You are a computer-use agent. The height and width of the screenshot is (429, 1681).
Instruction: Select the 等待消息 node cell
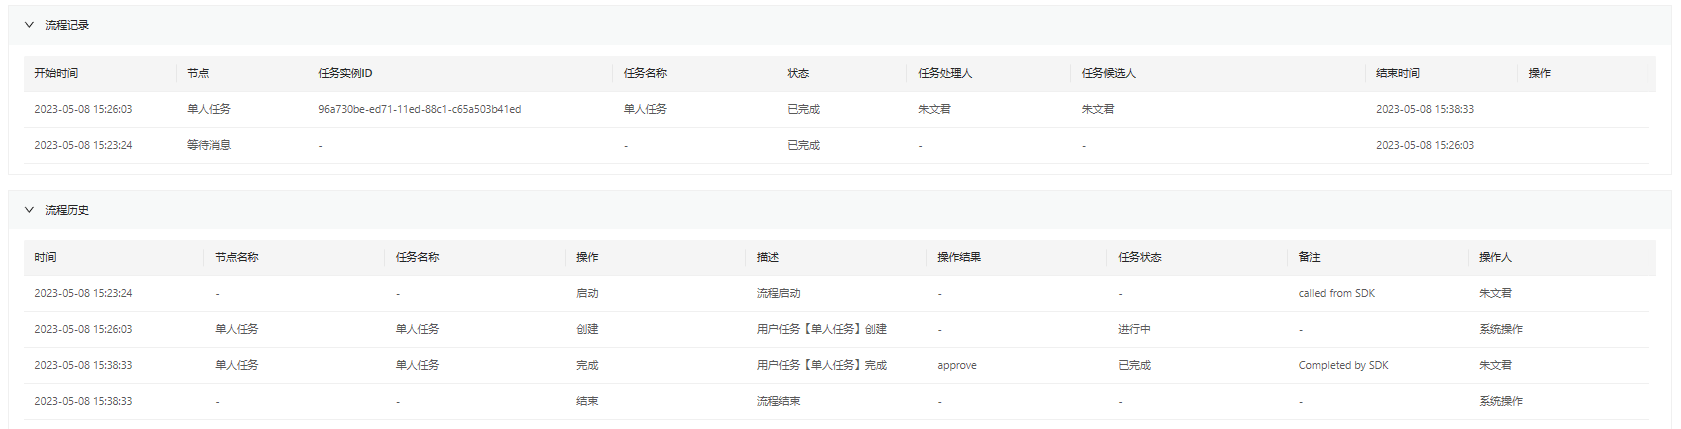click(208, 145)
